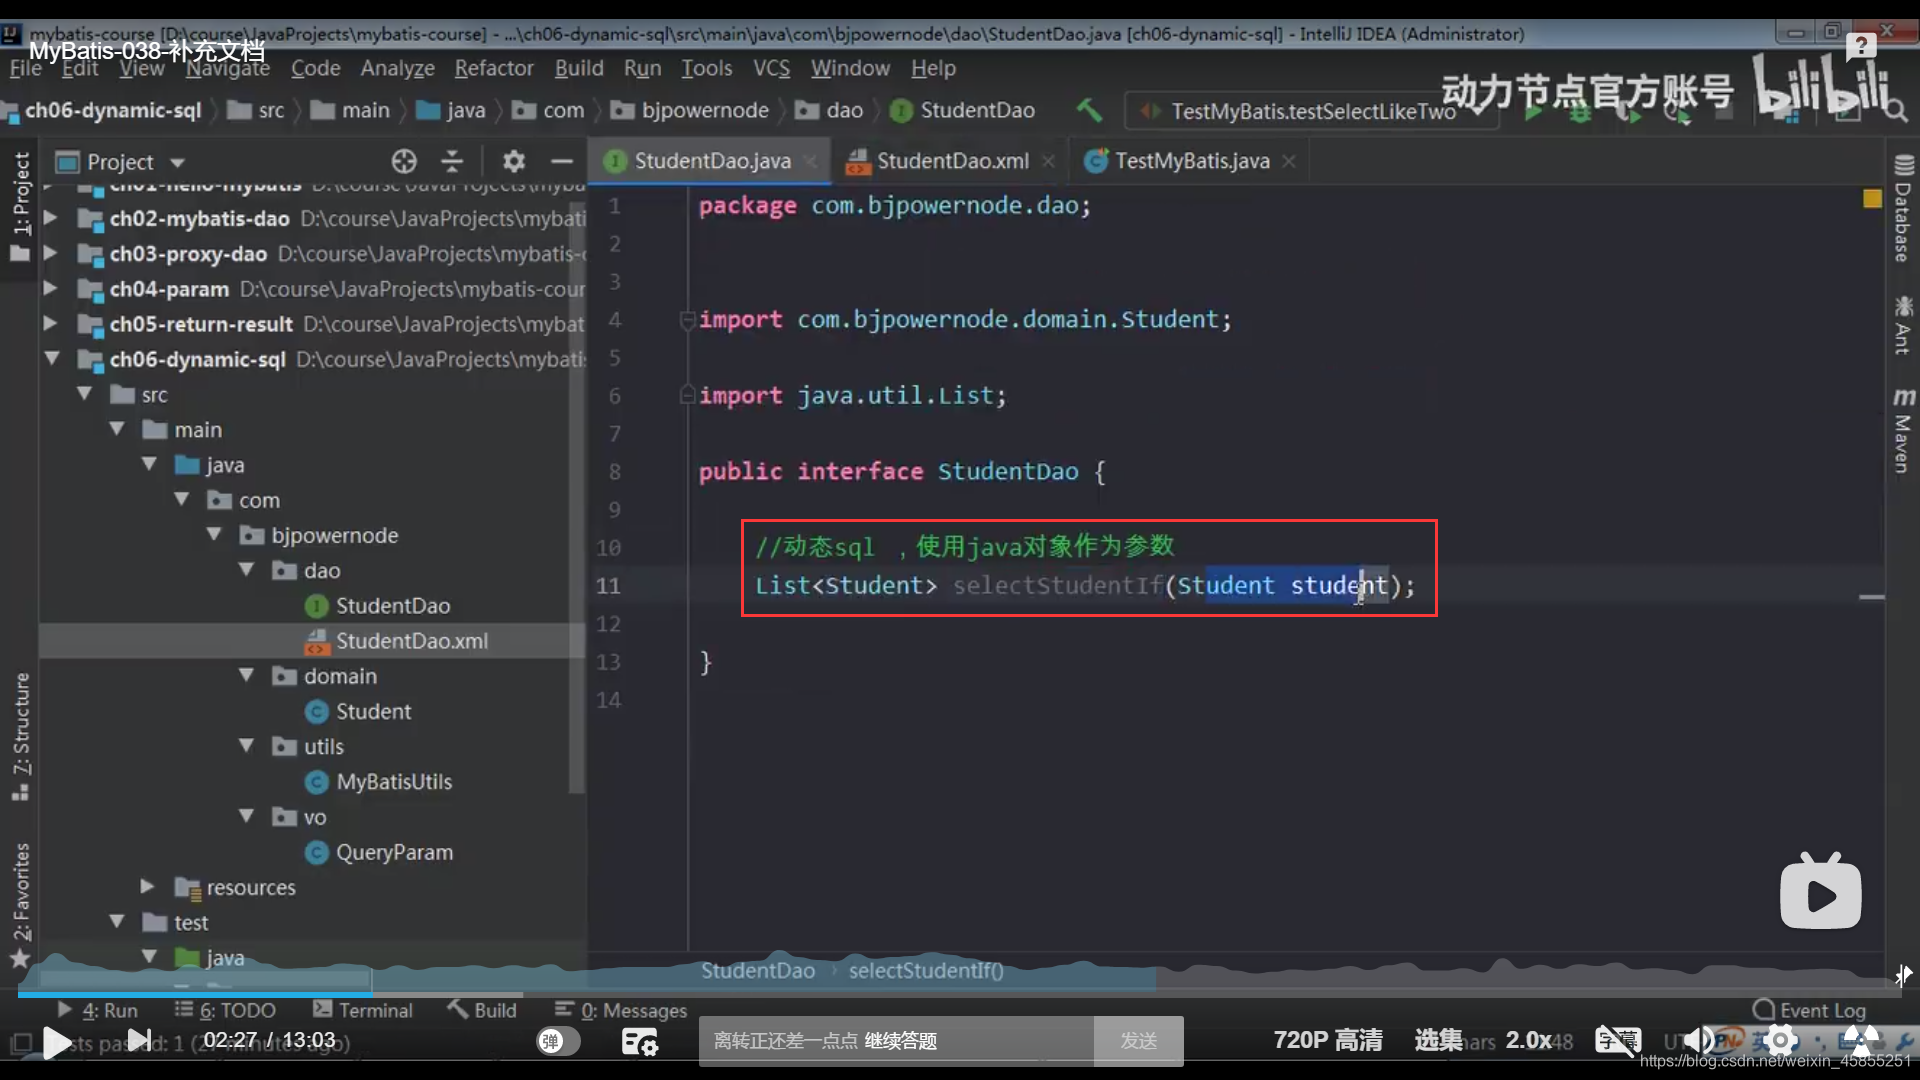Open the VCS menu
This screenshot has height=1080, width=1920.
click(771, 68)
